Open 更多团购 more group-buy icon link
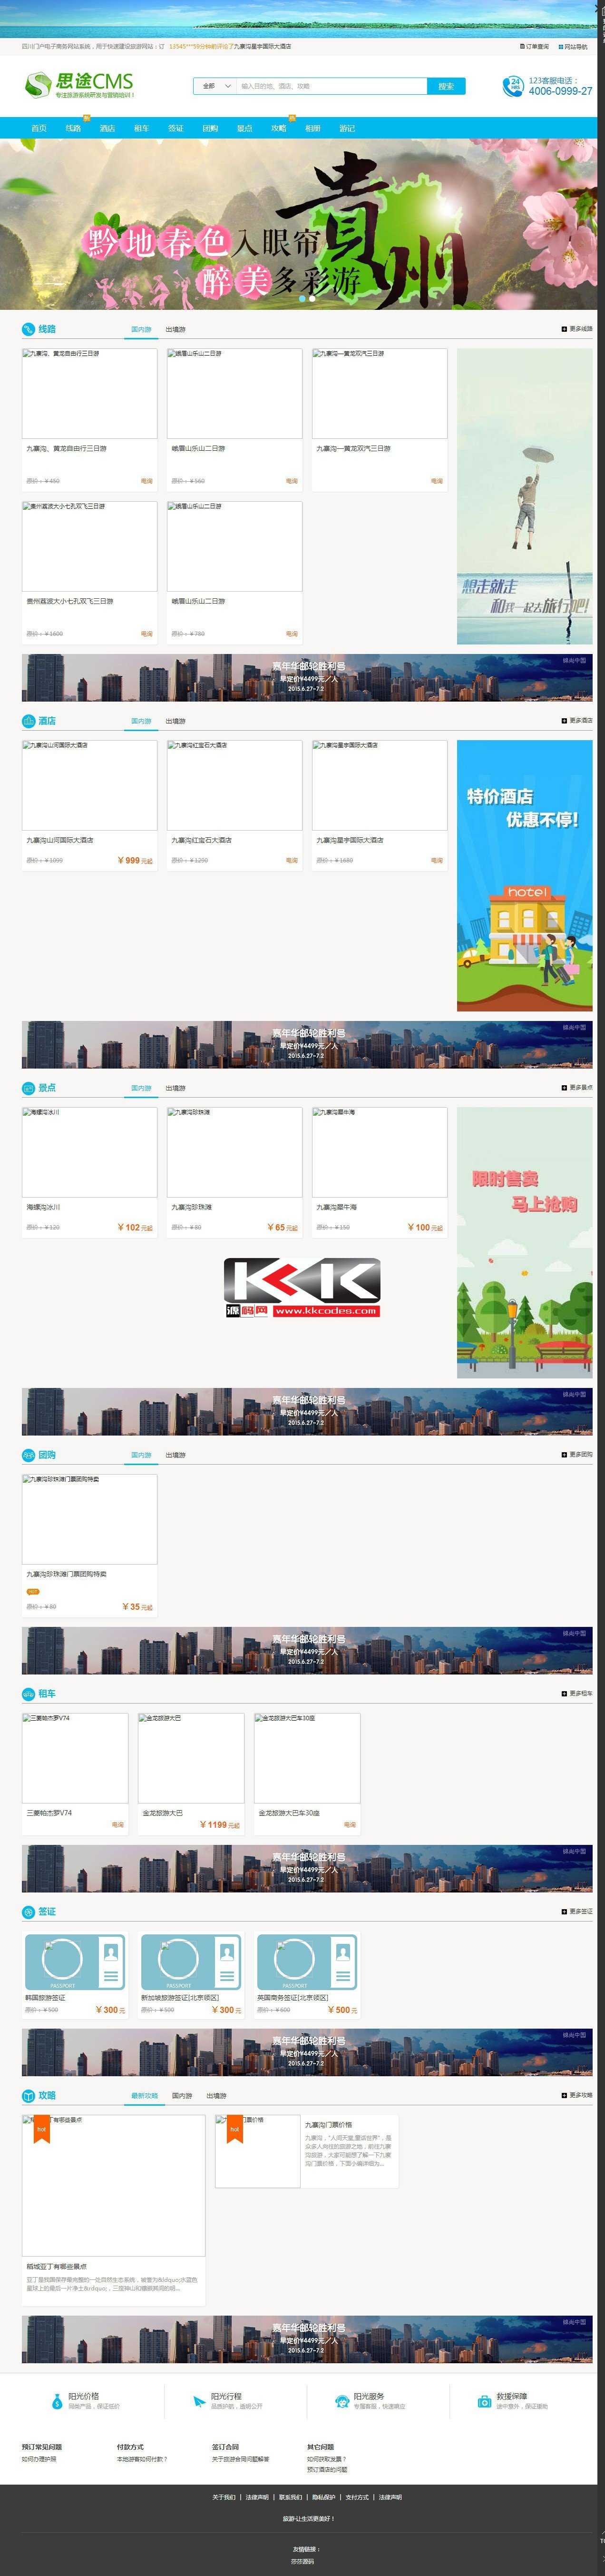 (577, 1454)
